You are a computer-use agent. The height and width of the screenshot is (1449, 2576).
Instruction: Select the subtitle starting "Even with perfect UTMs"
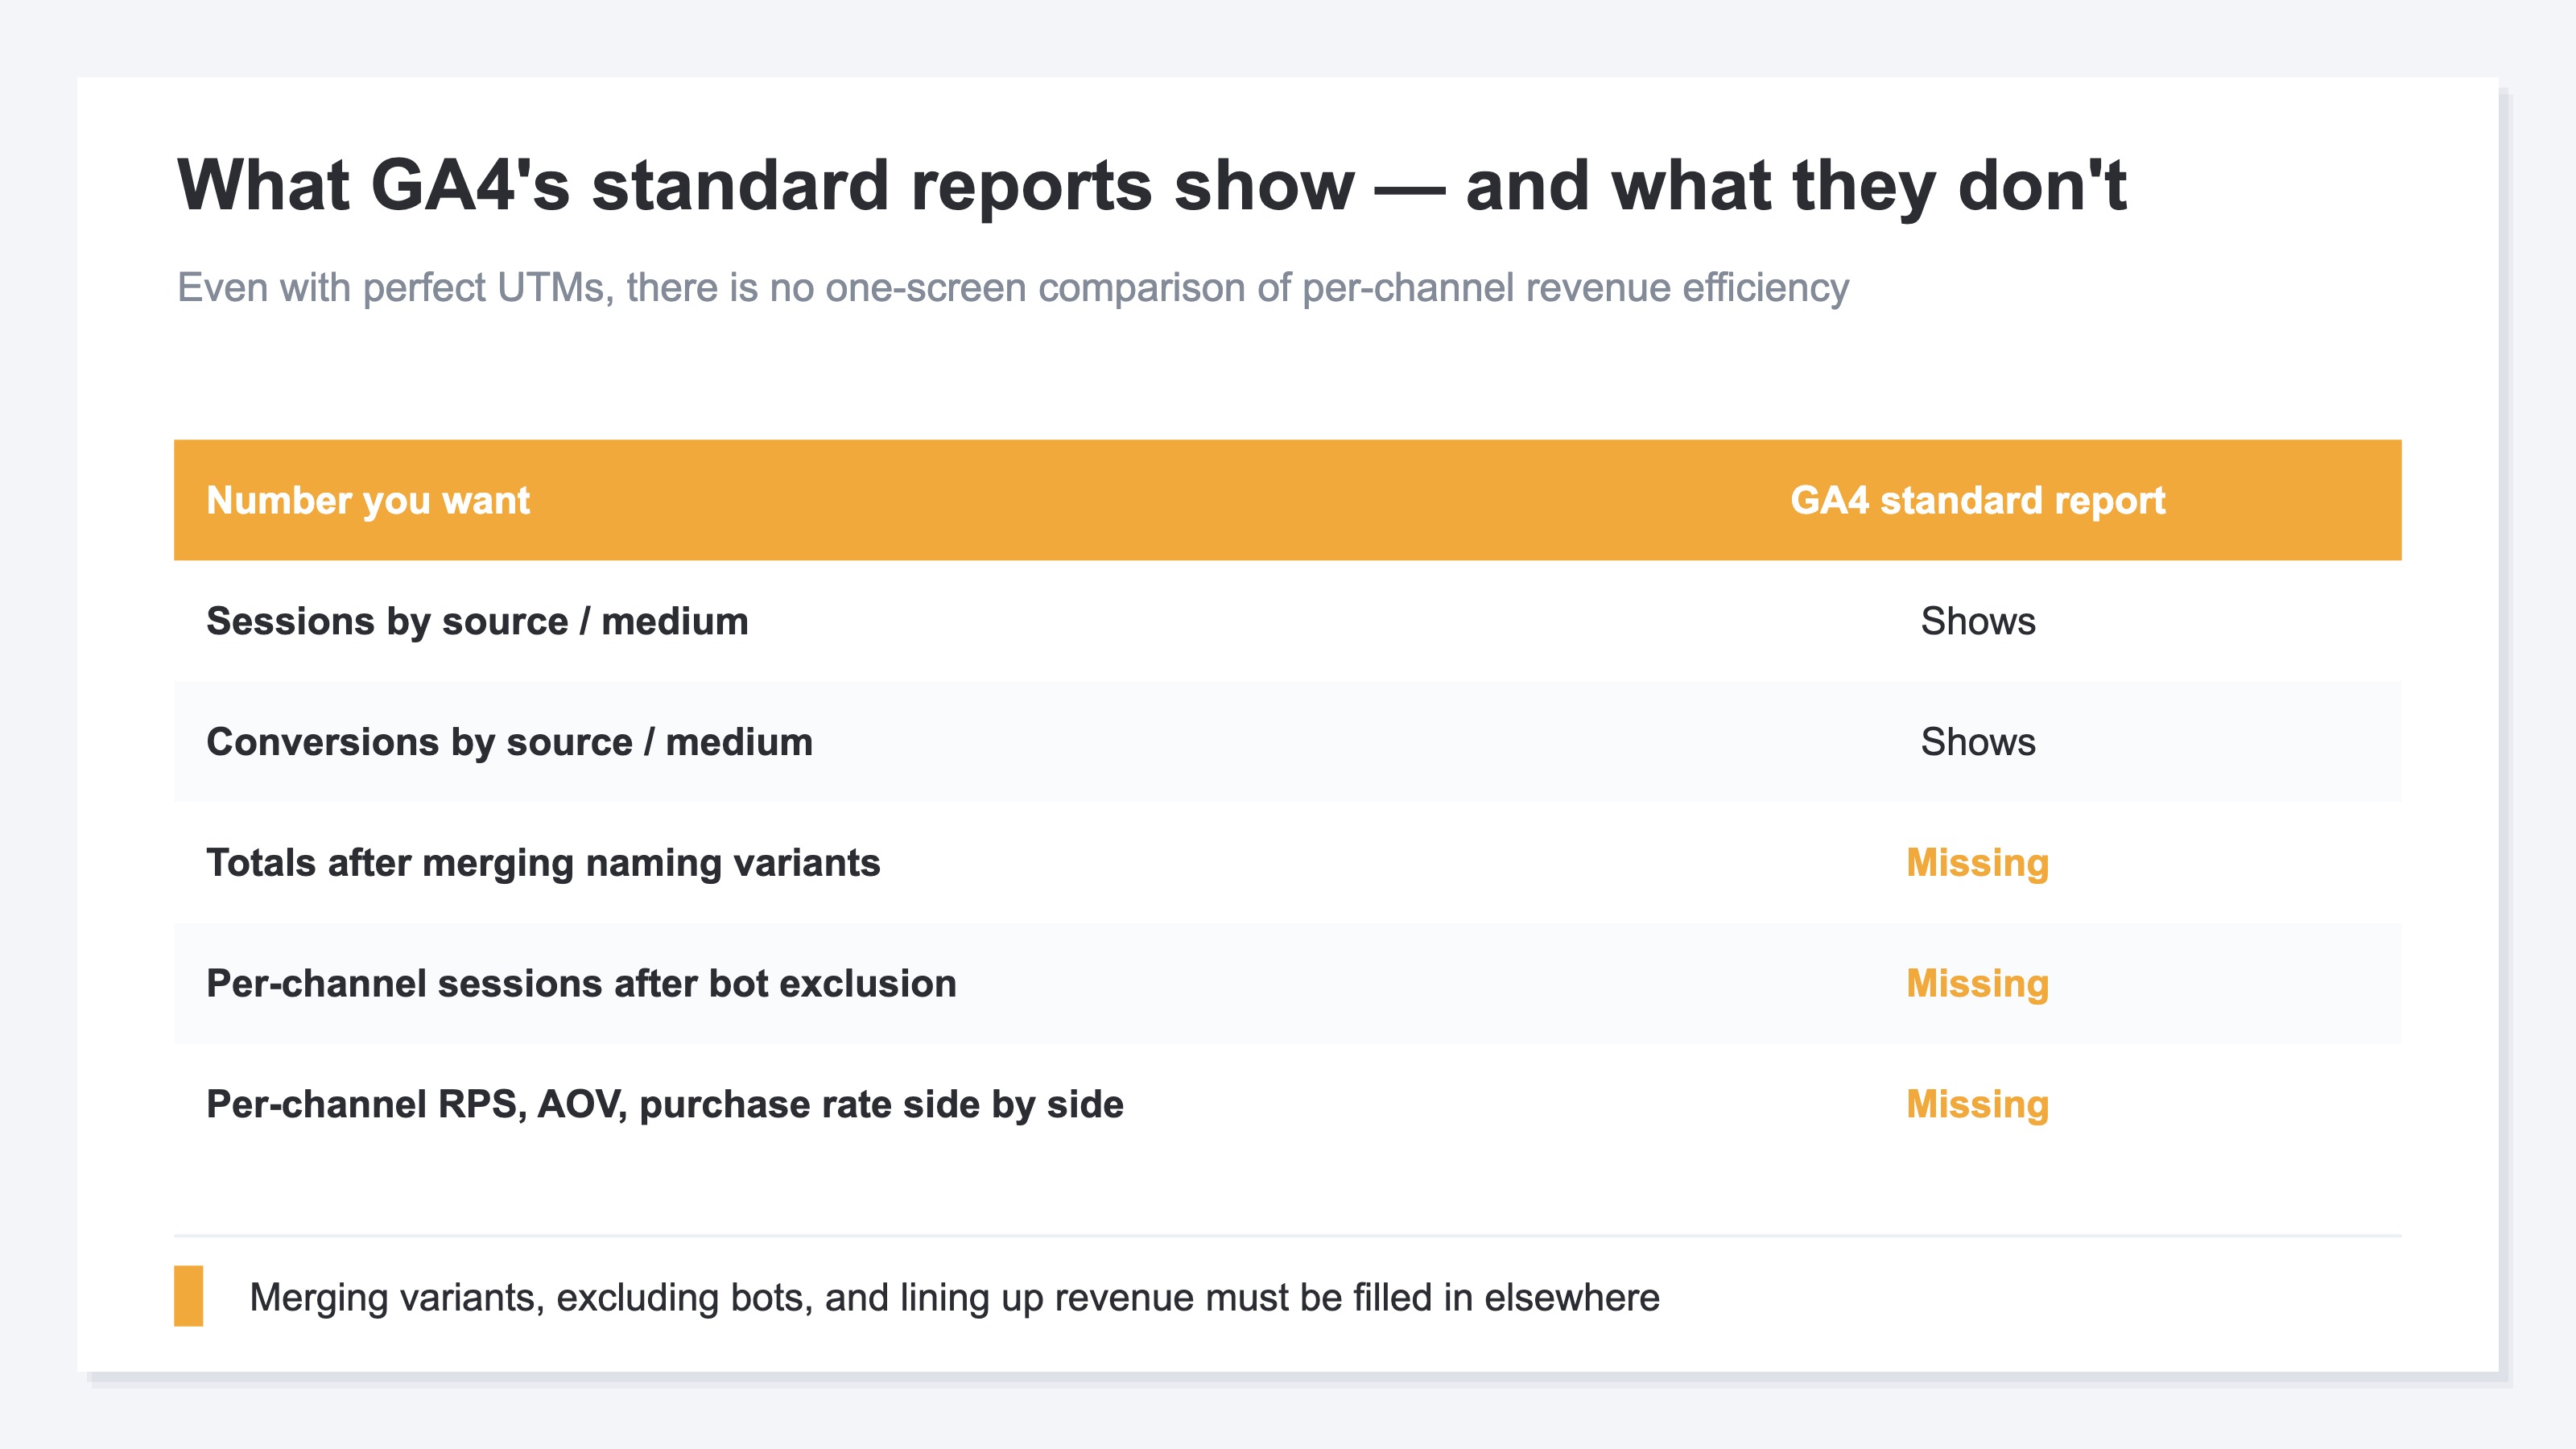pyautogui.click(x=1012, y=288)
